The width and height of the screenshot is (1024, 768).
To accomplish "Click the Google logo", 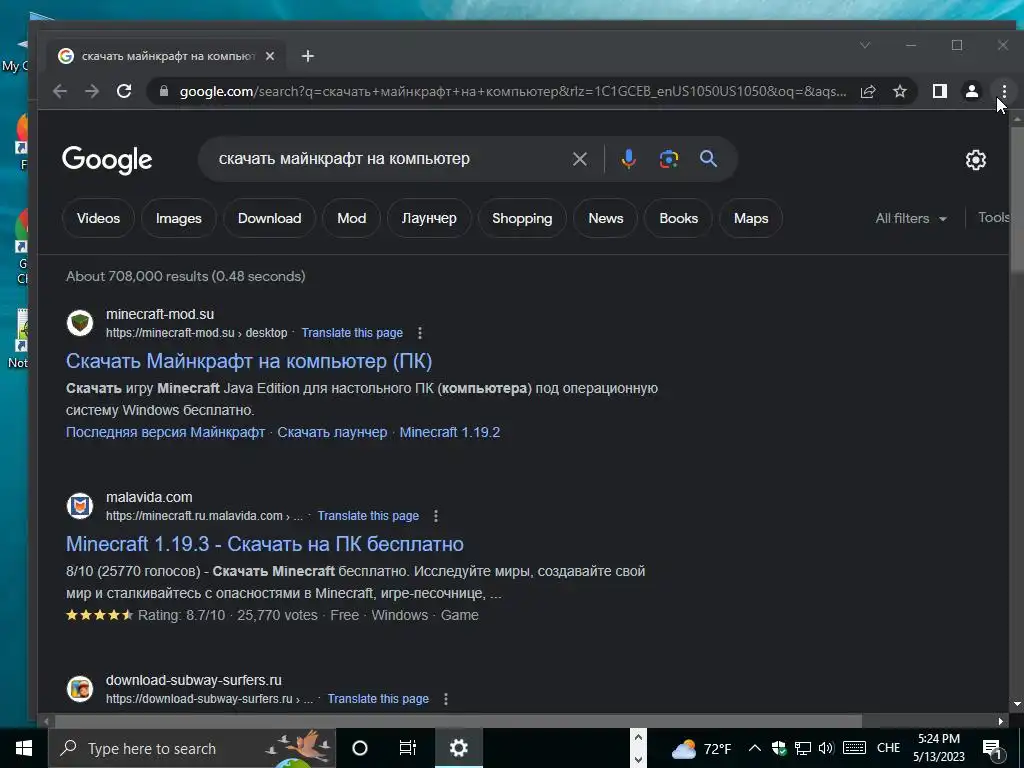I will click(107, 160).
